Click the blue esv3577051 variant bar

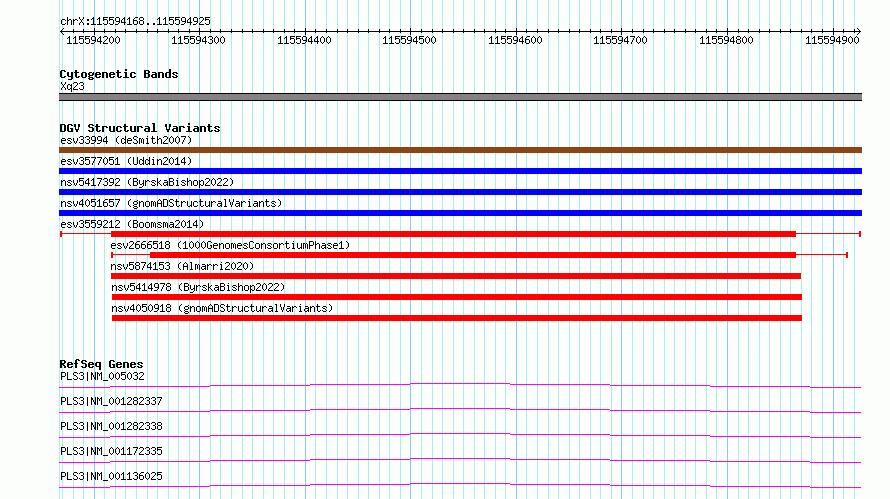tap(460, 171)
